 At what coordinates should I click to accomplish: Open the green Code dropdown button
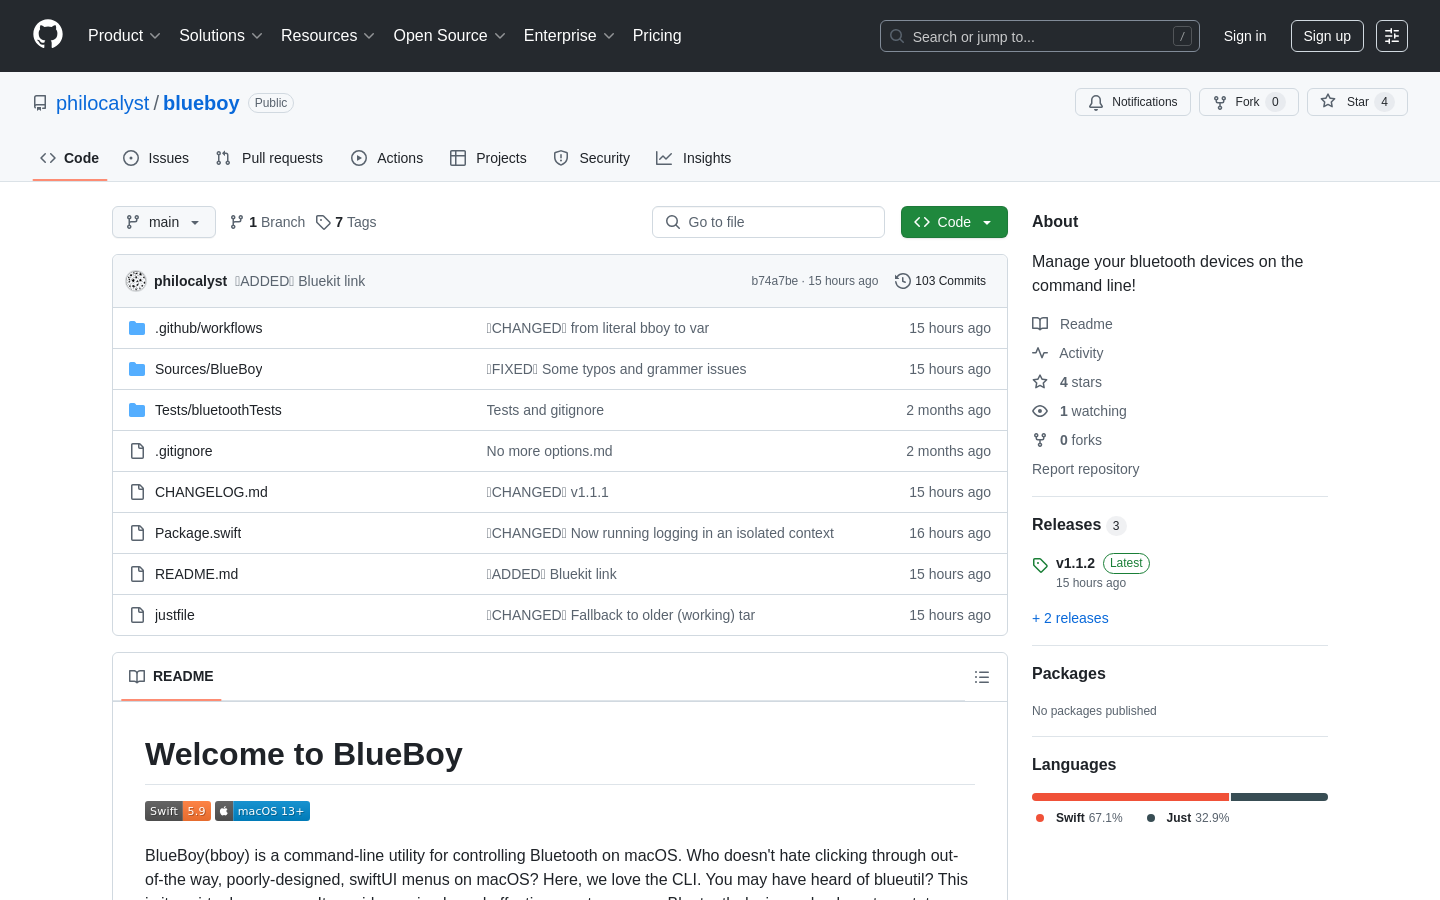954,222
